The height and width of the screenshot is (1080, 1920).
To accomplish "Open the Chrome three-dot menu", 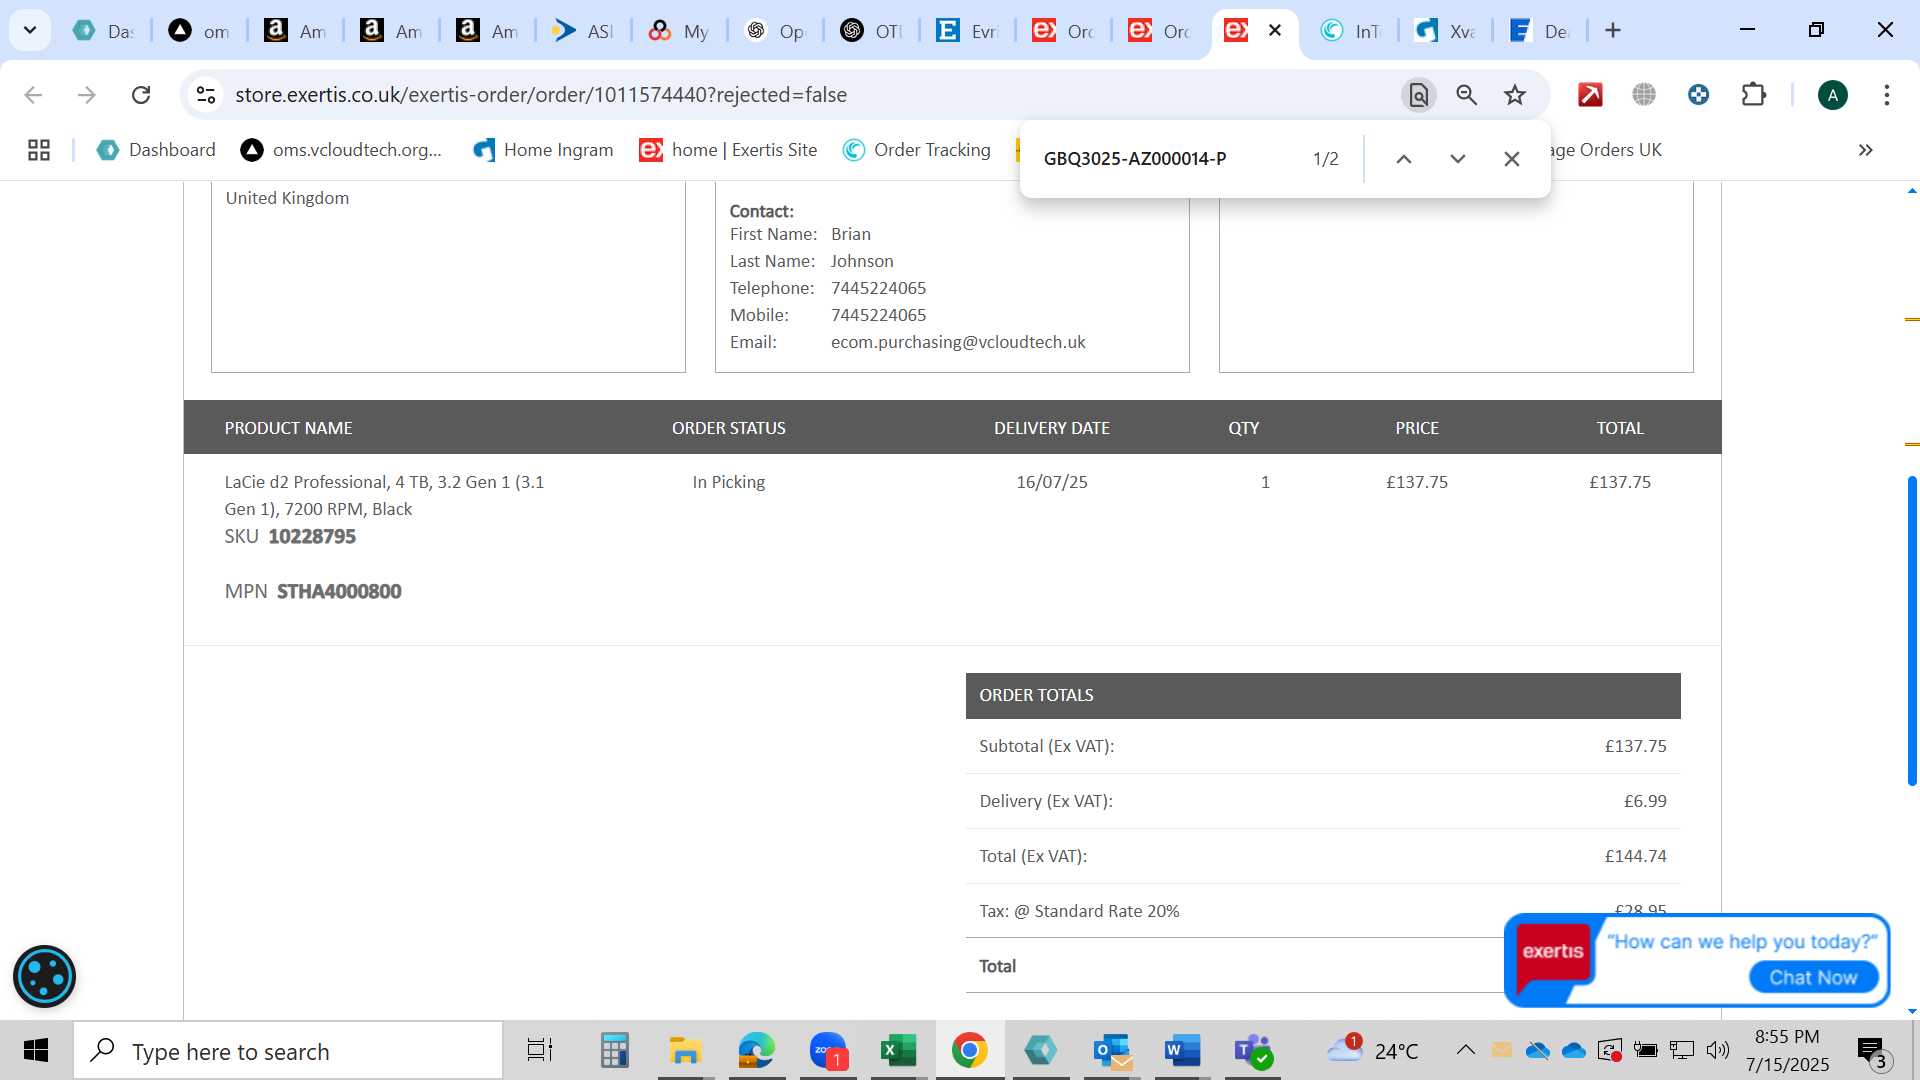I will point(1886,95).
